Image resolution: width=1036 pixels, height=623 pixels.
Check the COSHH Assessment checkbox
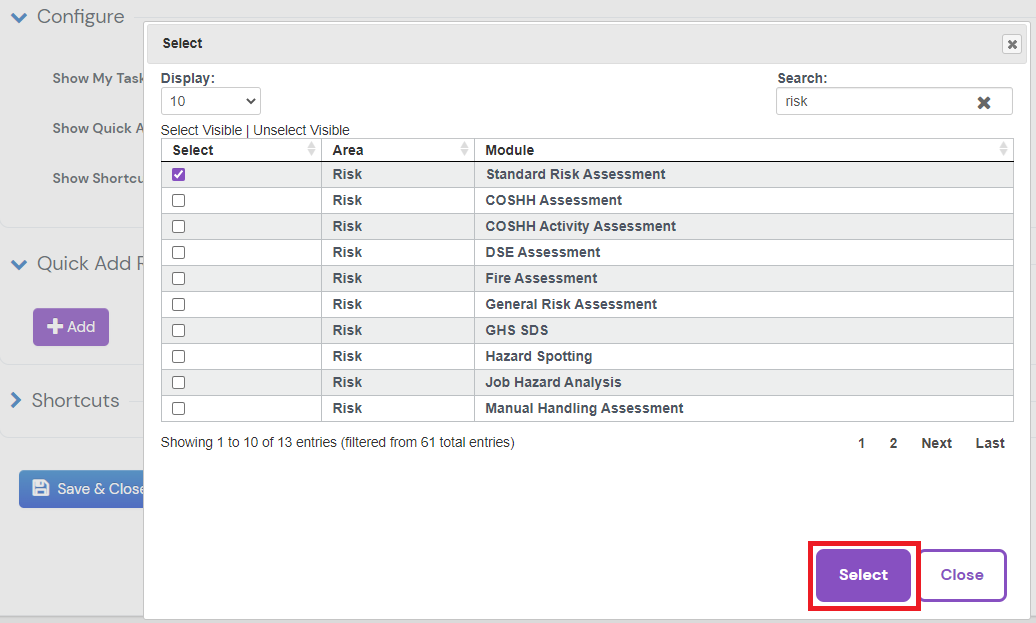pyautogui.click(x=179, y=200)
